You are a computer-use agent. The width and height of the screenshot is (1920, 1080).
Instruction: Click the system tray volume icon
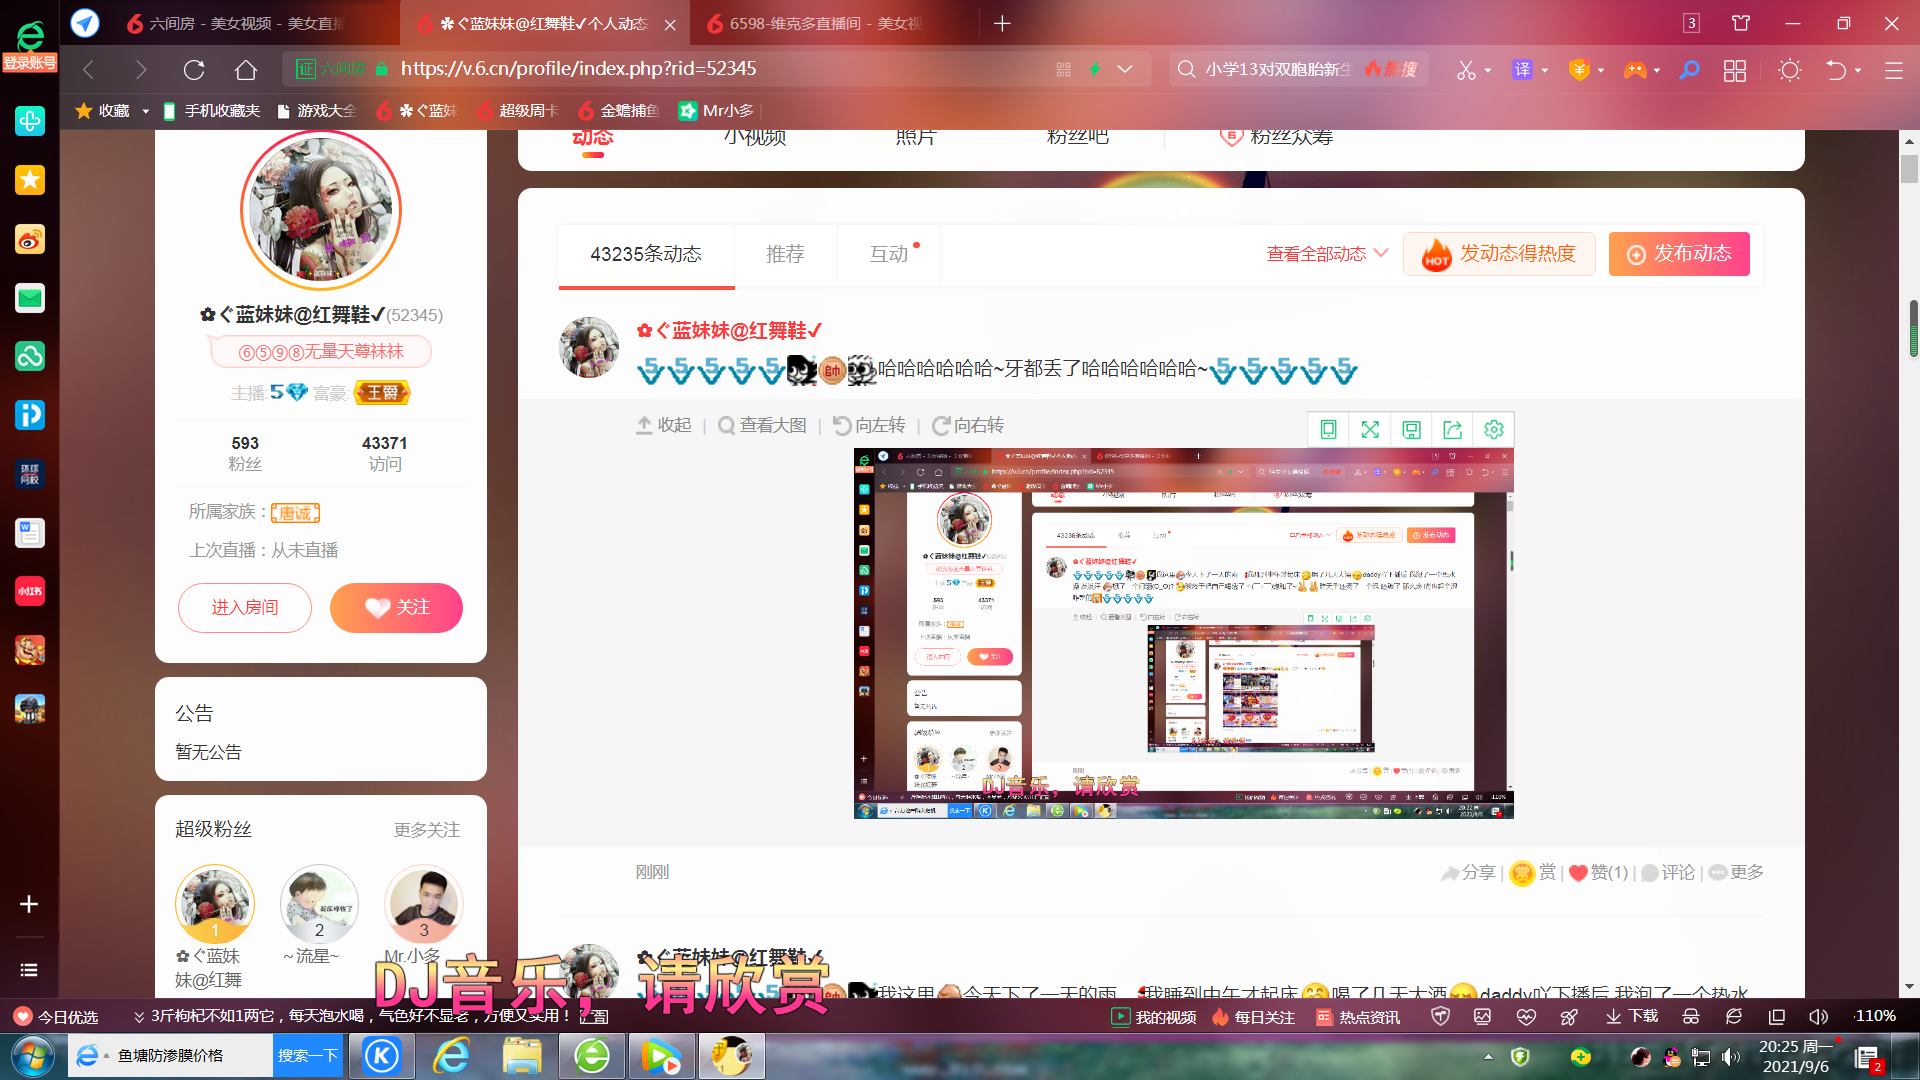tap(1731, 1057)
